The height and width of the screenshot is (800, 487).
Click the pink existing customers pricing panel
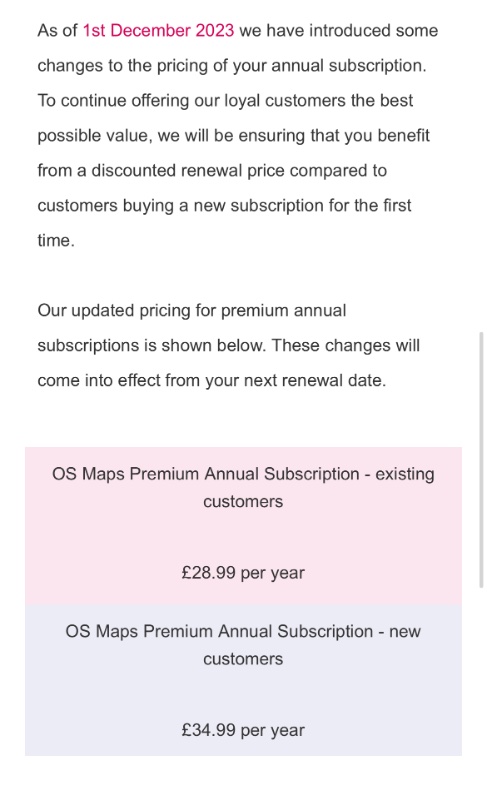[243, 526]
